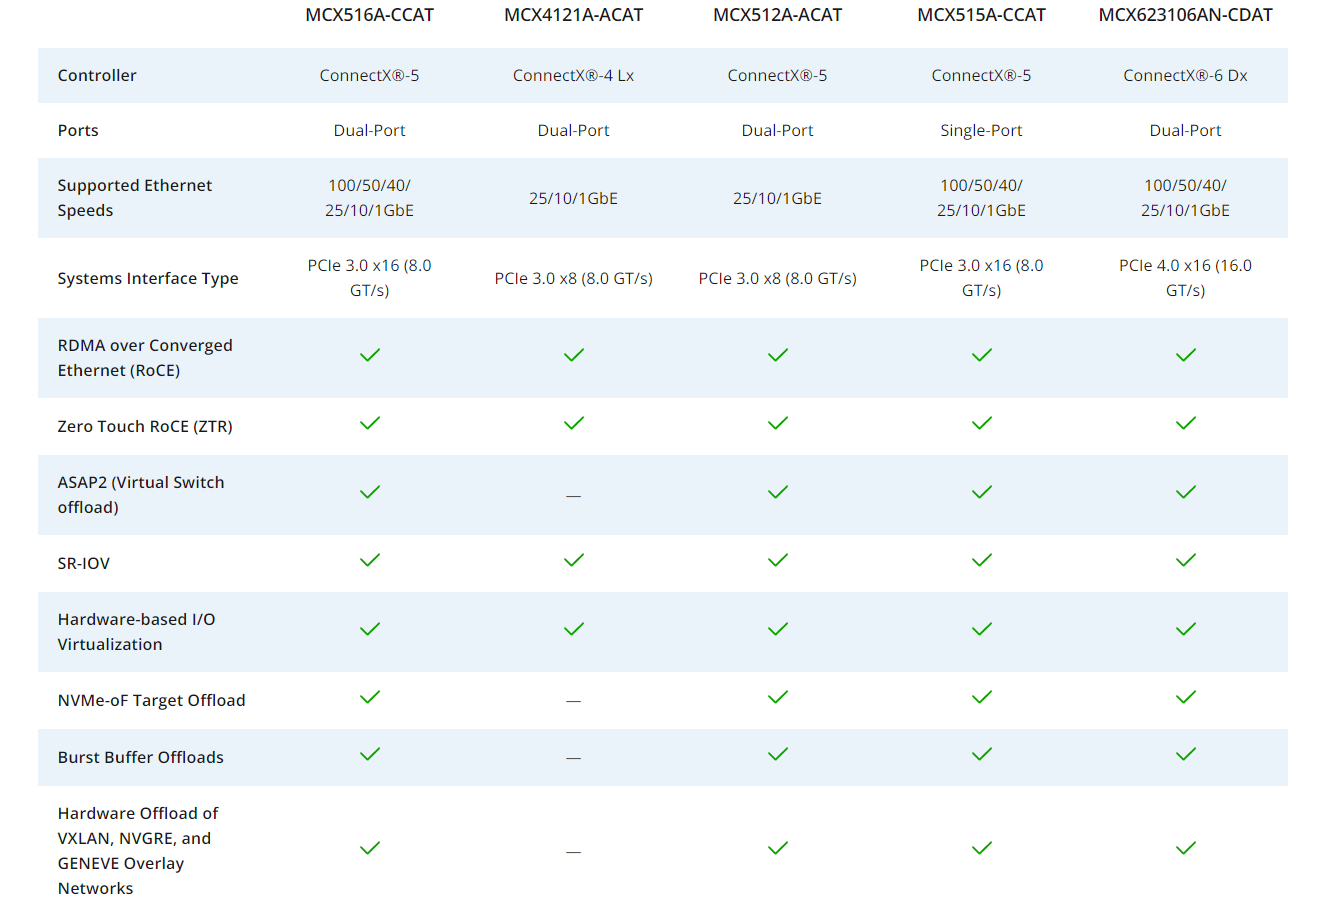Click ConnectX-4 Lx controller cell
The image size is (1337, 906).
[573, 75]
